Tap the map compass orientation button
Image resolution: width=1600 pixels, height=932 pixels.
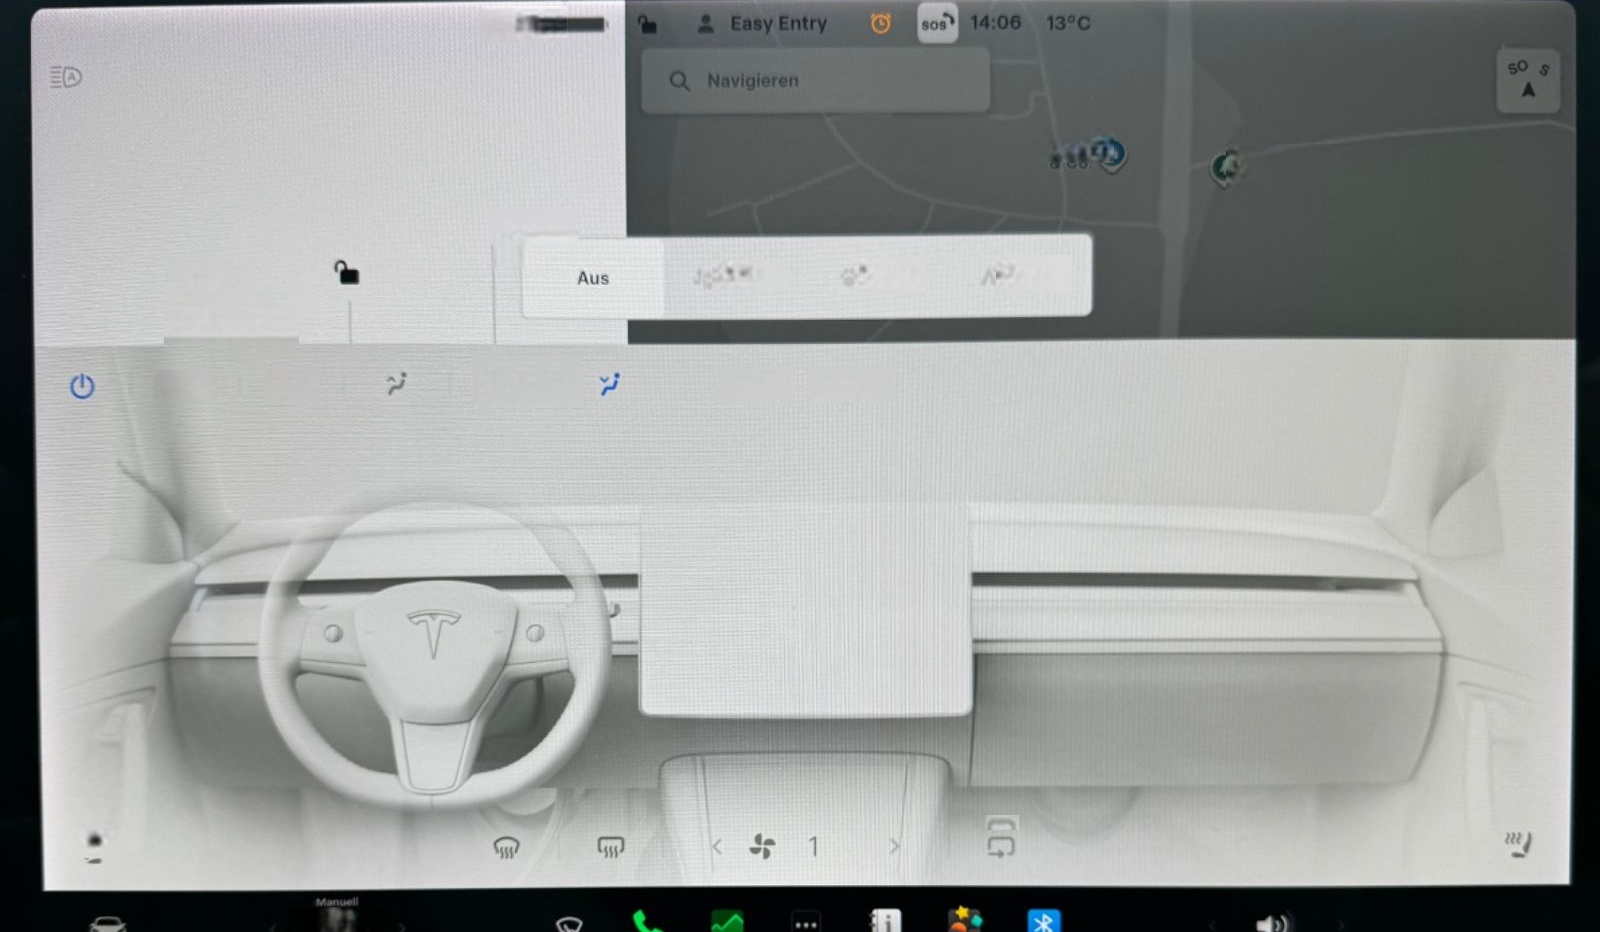(x=1528, y=79)
